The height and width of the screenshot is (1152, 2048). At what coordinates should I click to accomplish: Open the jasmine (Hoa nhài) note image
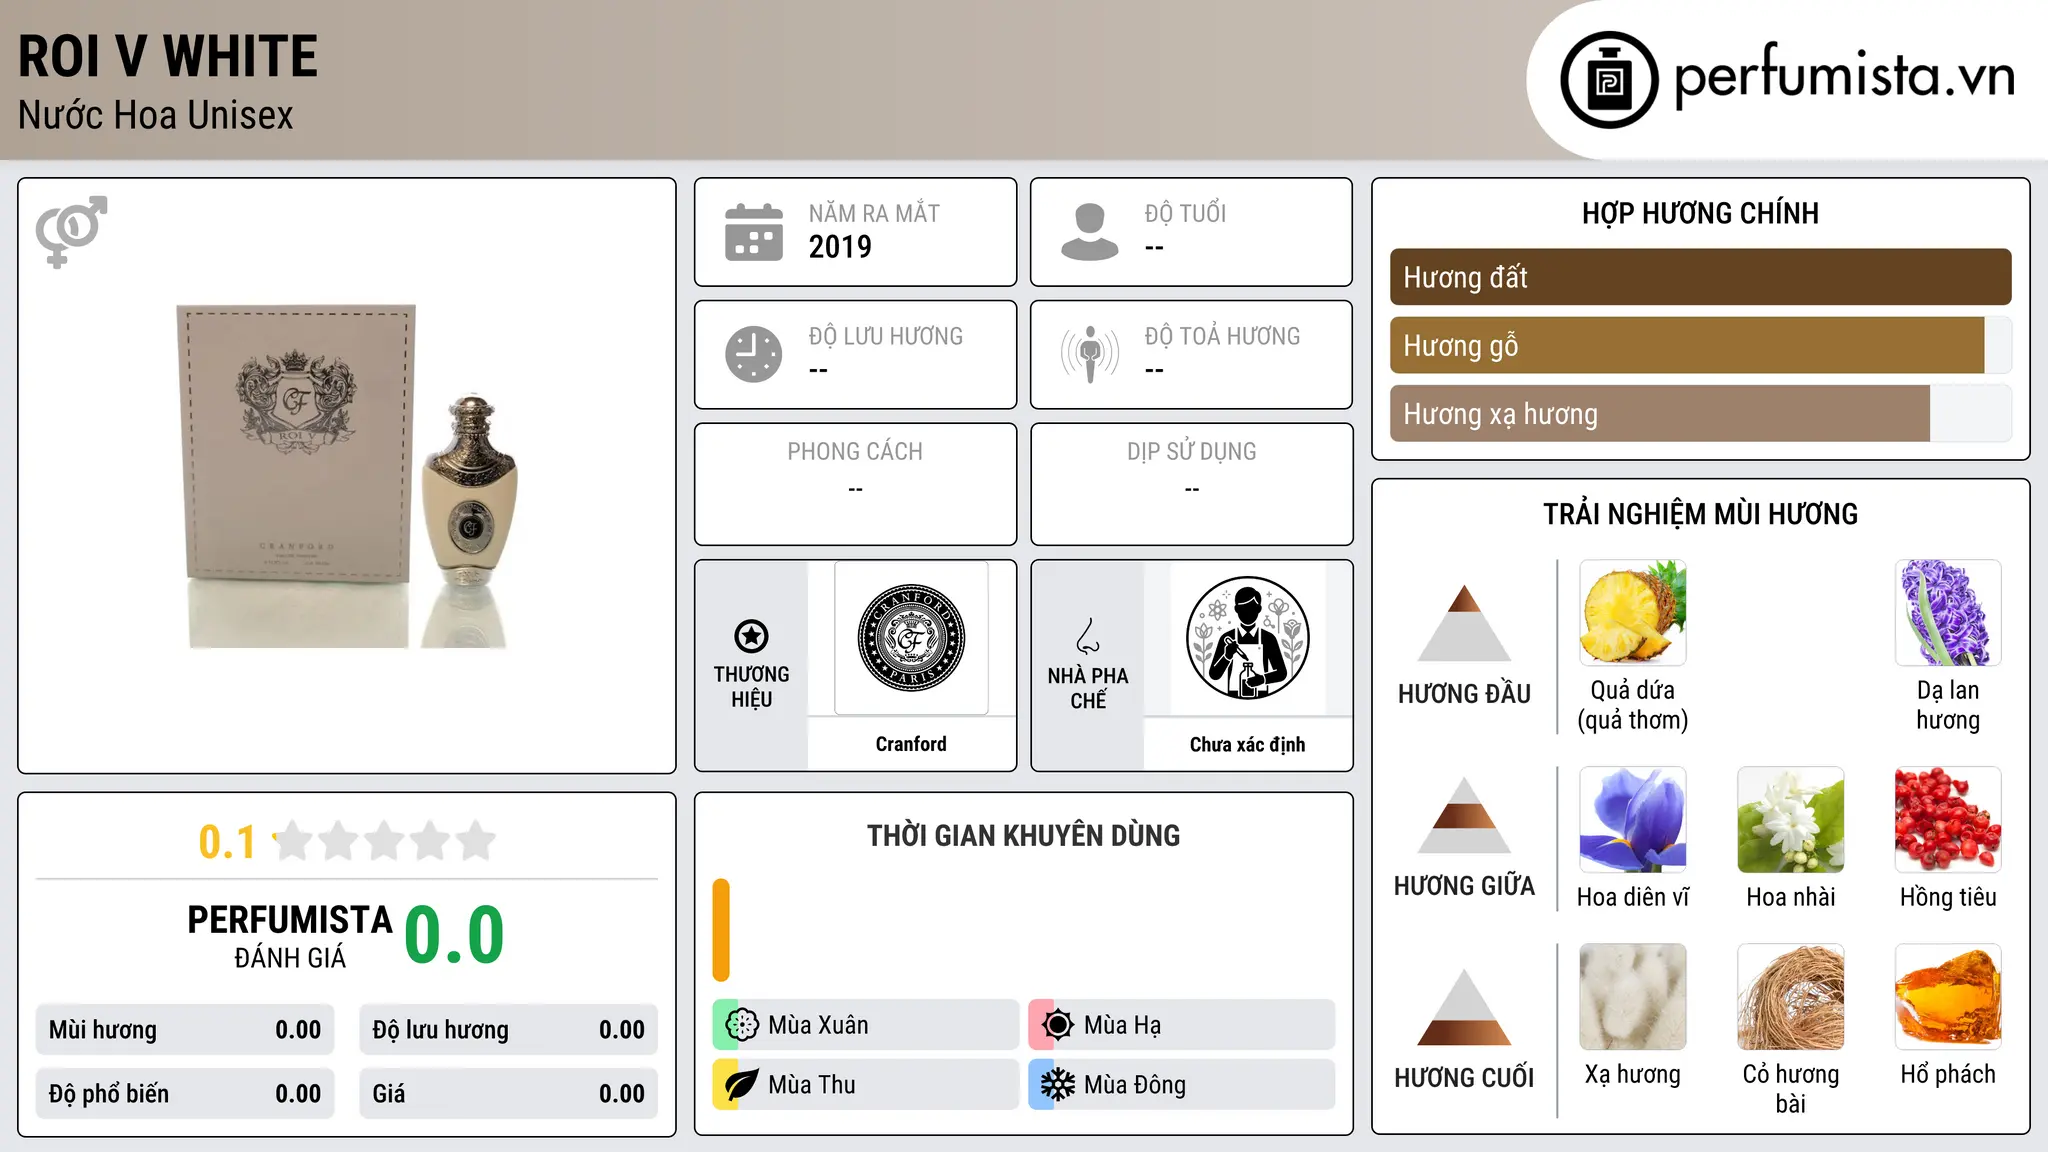[x=1791, y=820]
